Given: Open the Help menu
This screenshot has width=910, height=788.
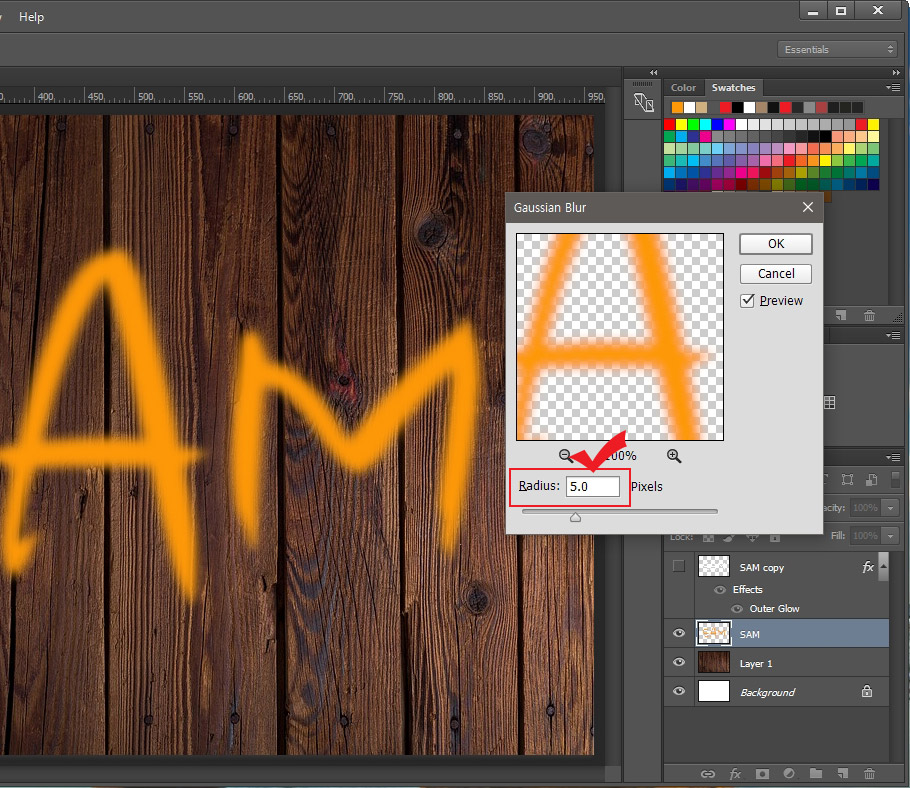Looking at the screenshot, I should click(x=31, y=17).
